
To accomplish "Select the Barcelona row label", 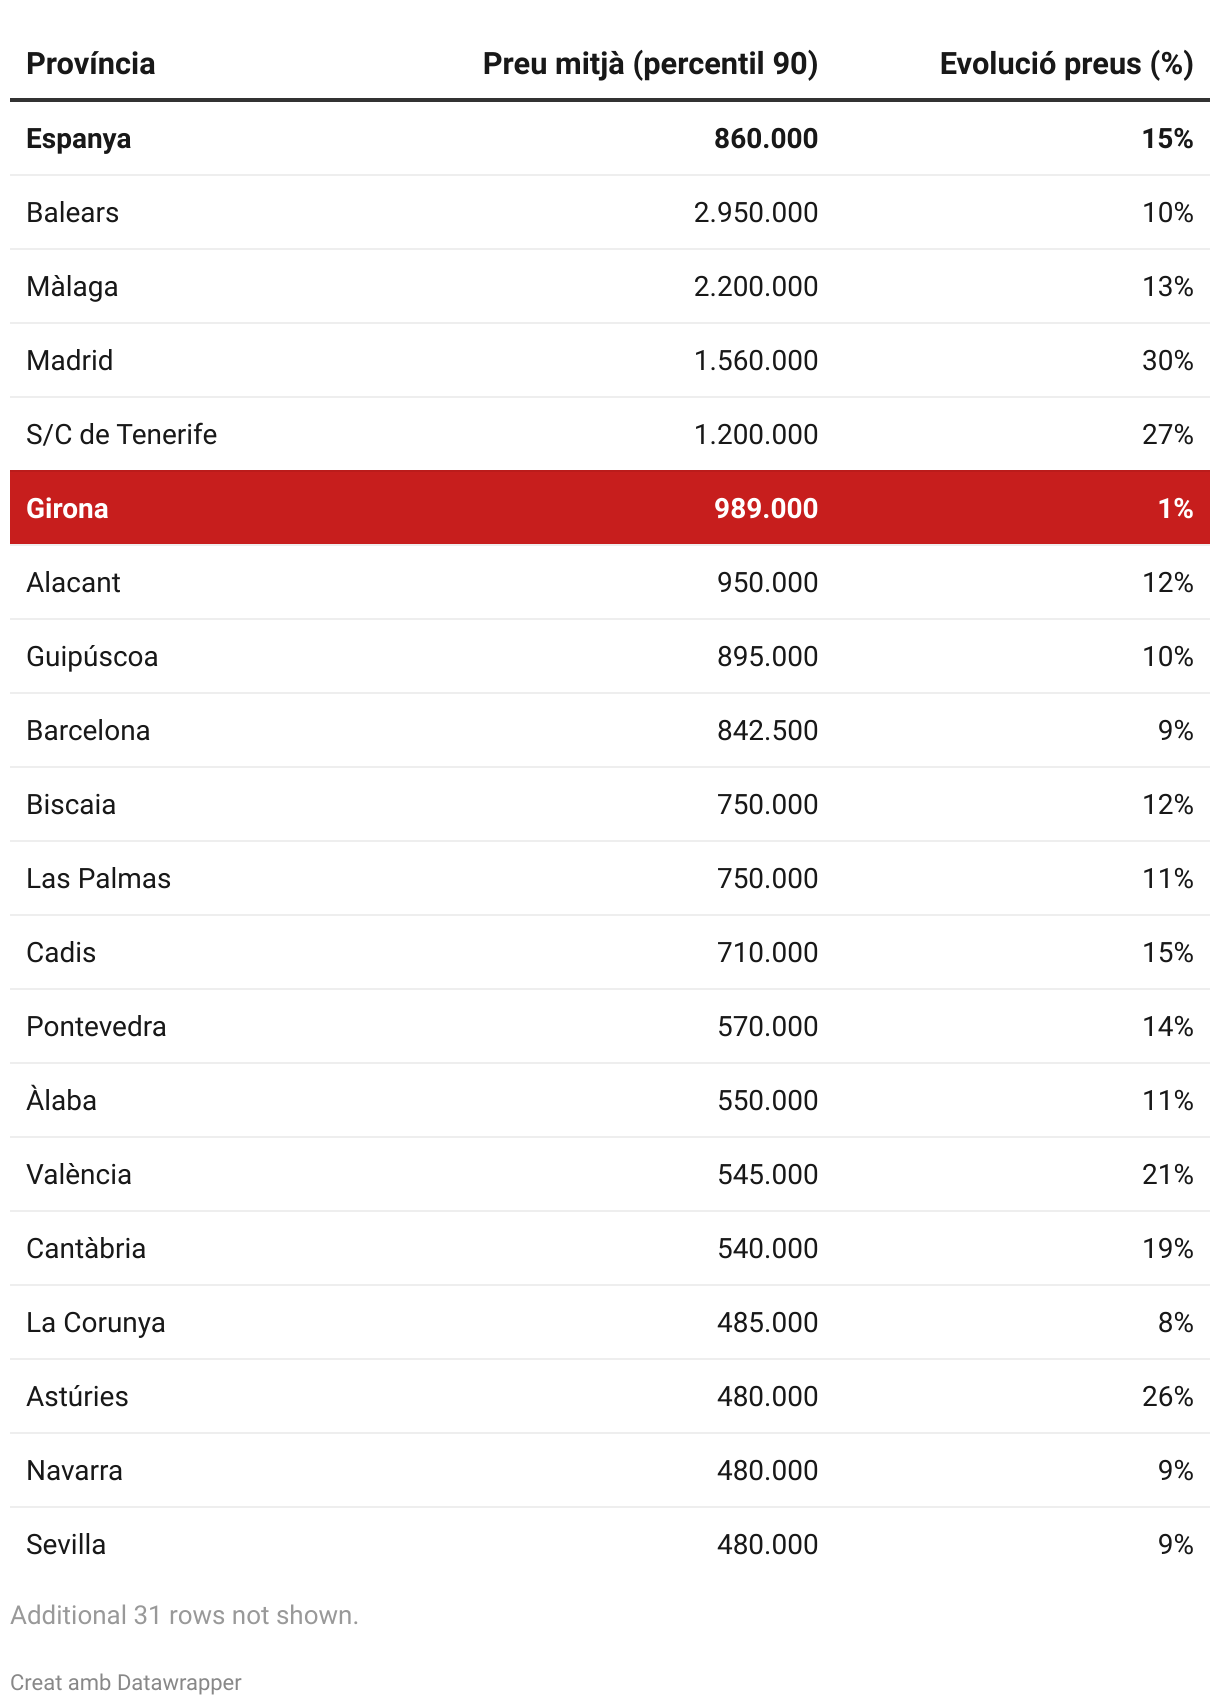I will pyautogui.click(x=88, y=731).
